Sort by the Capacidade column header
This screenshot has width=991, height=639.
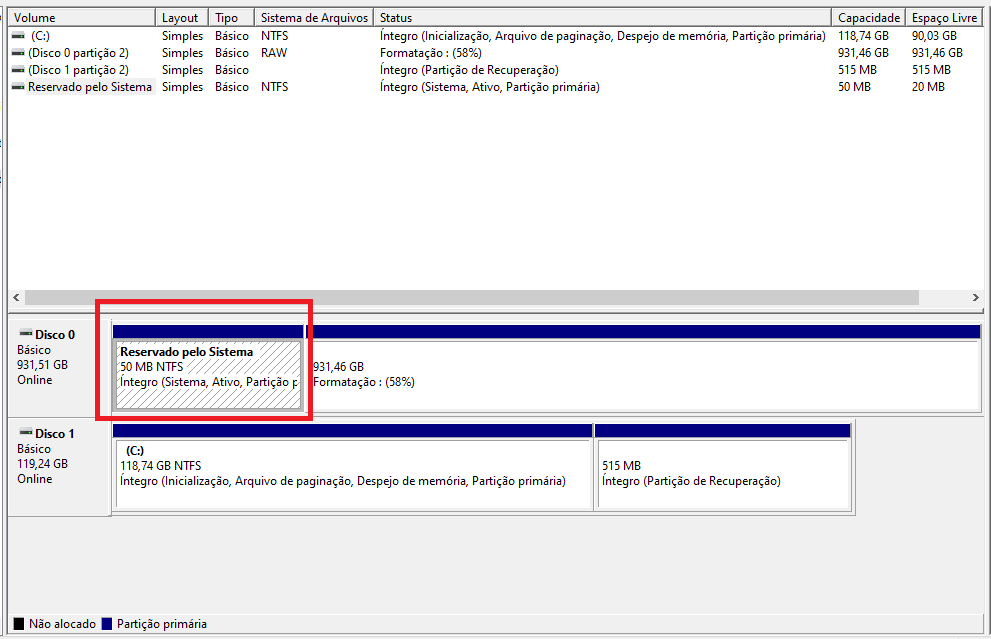point(868,18)
